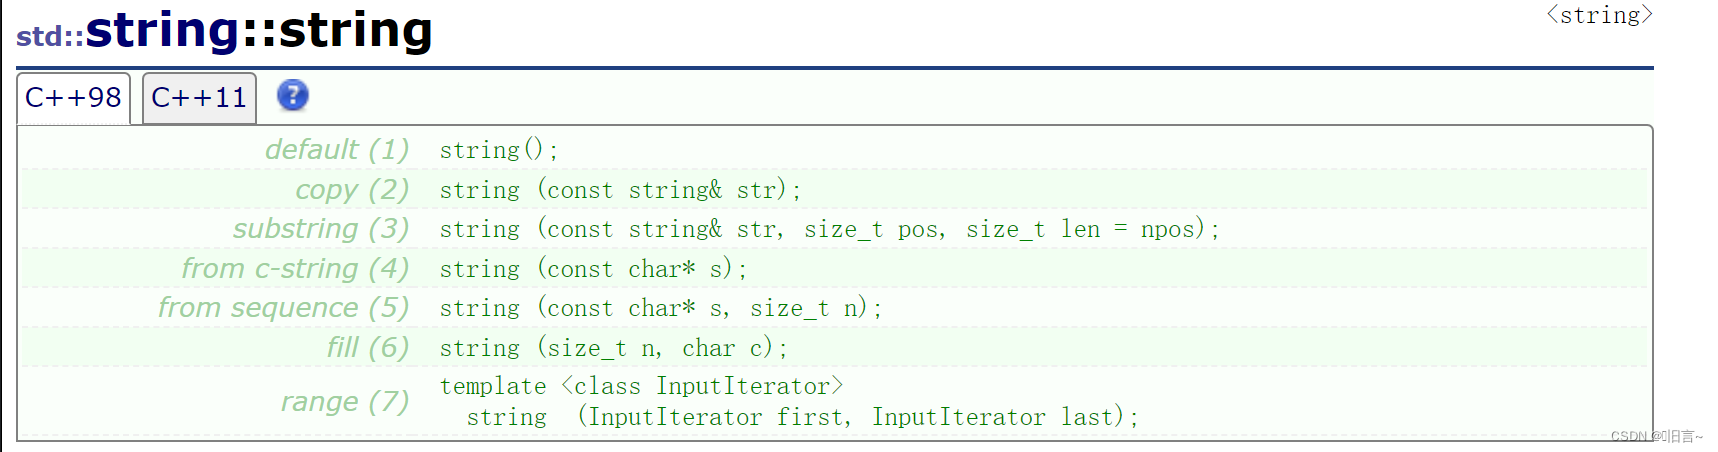1718x452 pixels.
Task: Click the string (const string& str) signature
Action: (x=620, y=190)
